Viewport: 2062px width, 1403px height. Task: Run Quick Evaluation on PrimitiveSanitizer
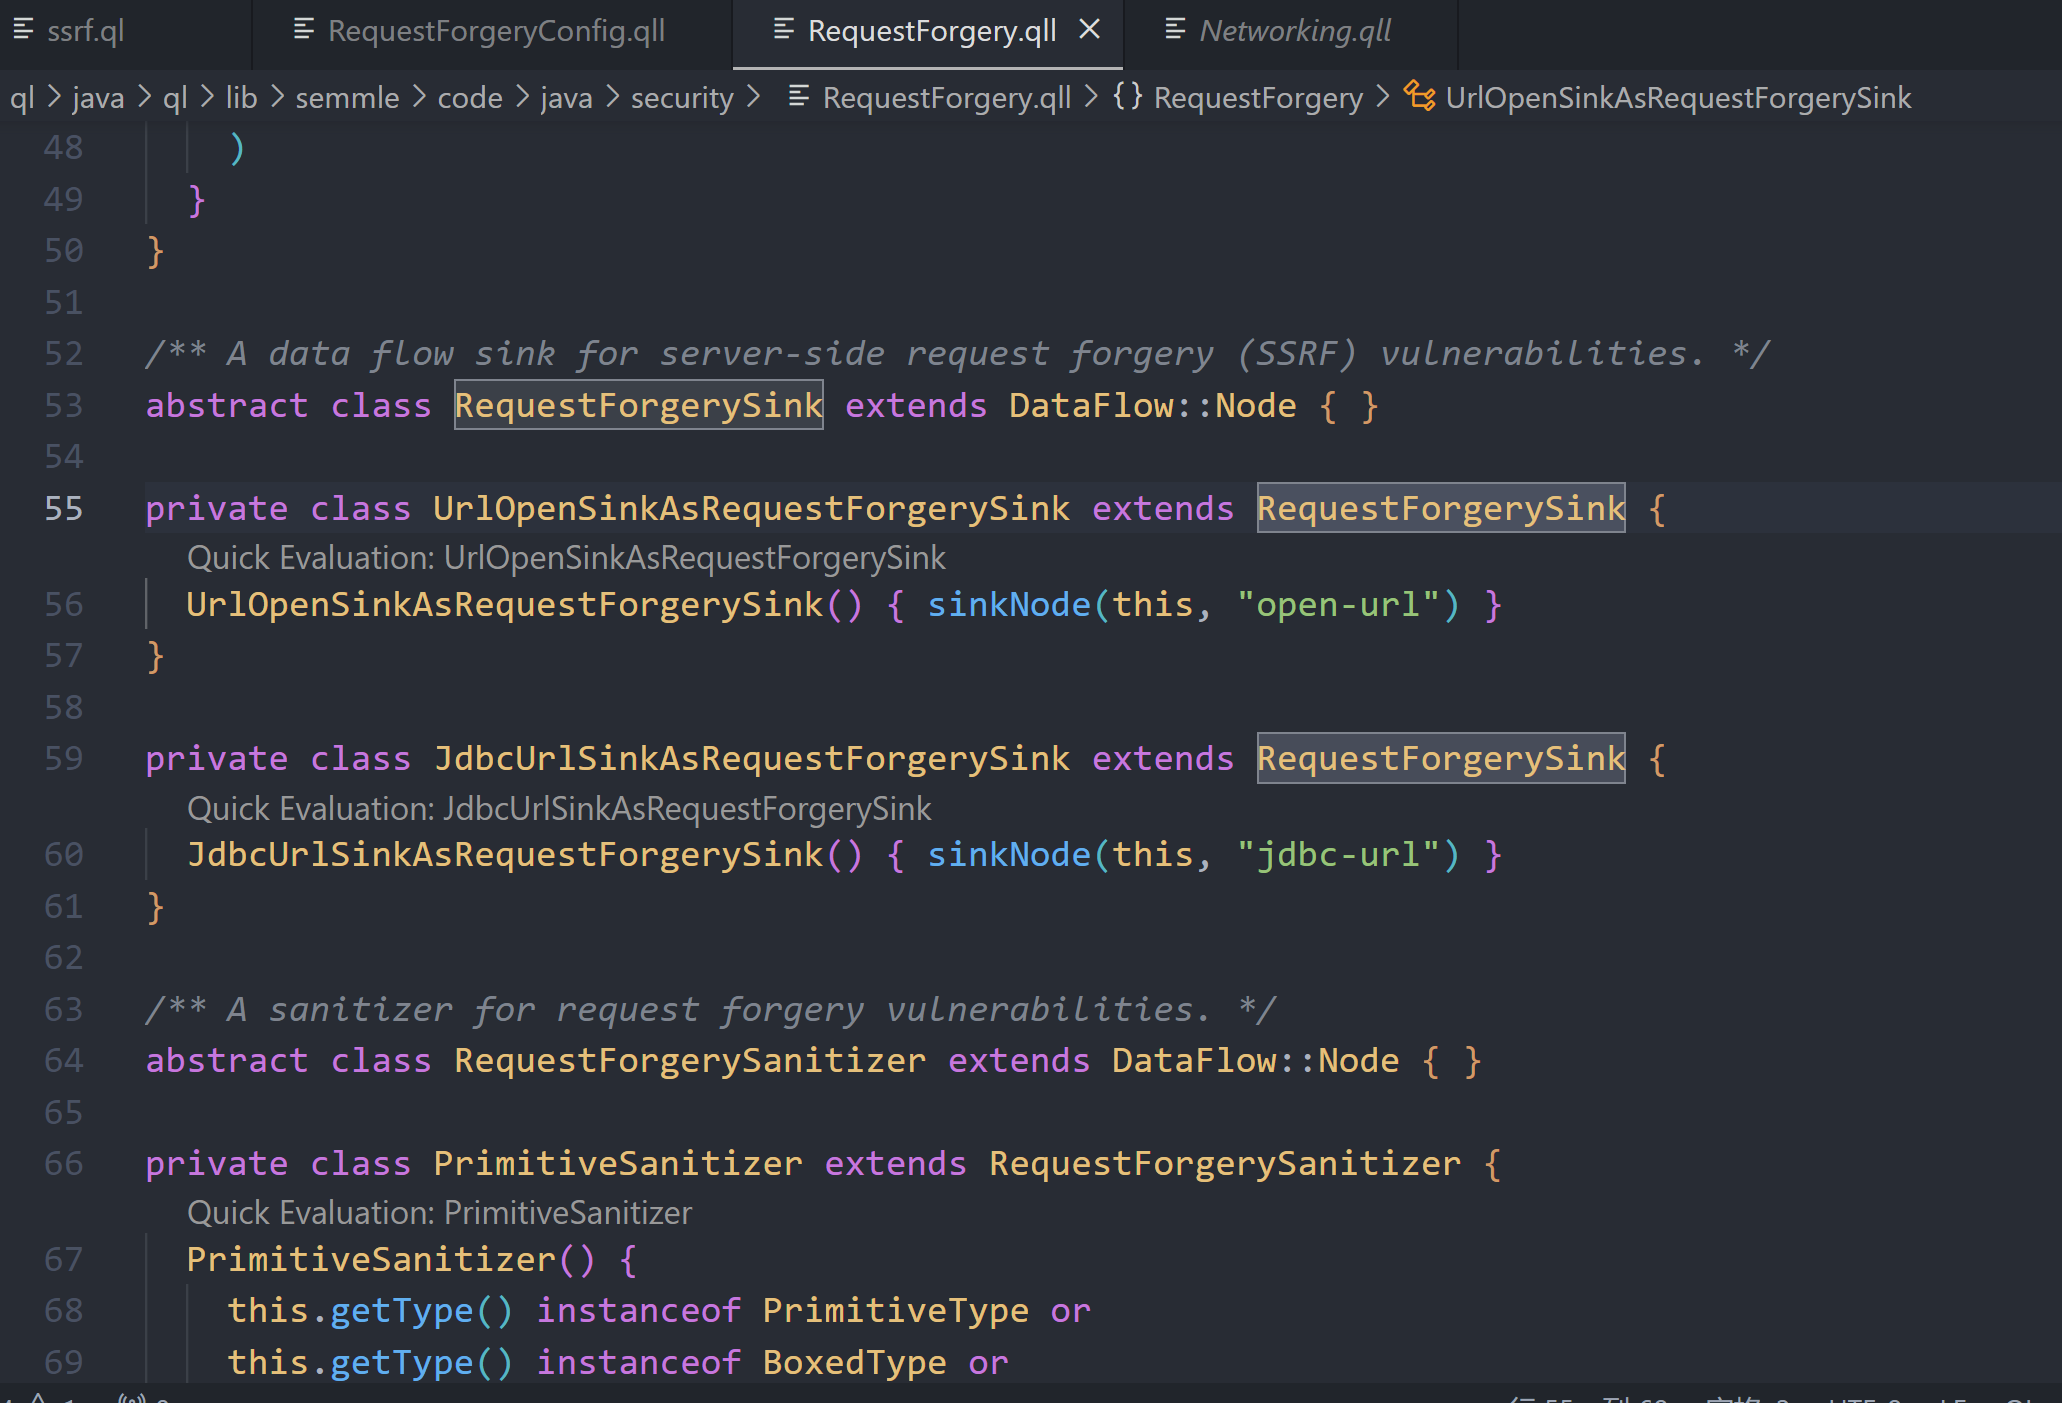[x=438, y=1212]
